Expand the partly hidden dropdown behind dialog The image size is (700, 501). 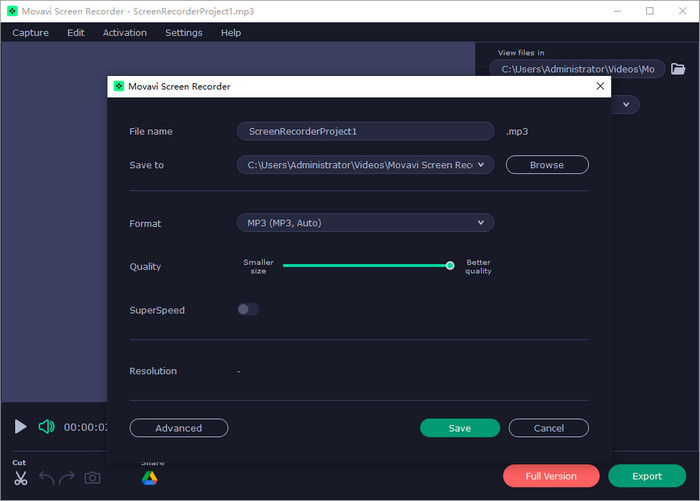point(626,104)
